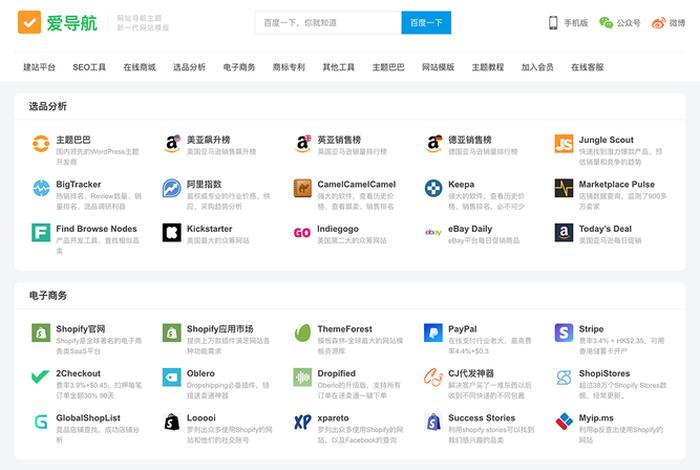The height and width of the screenshot is (470, 700).
Task: Open the CamelCamelCamel camel icon
Action: click(x=303, y=188)
